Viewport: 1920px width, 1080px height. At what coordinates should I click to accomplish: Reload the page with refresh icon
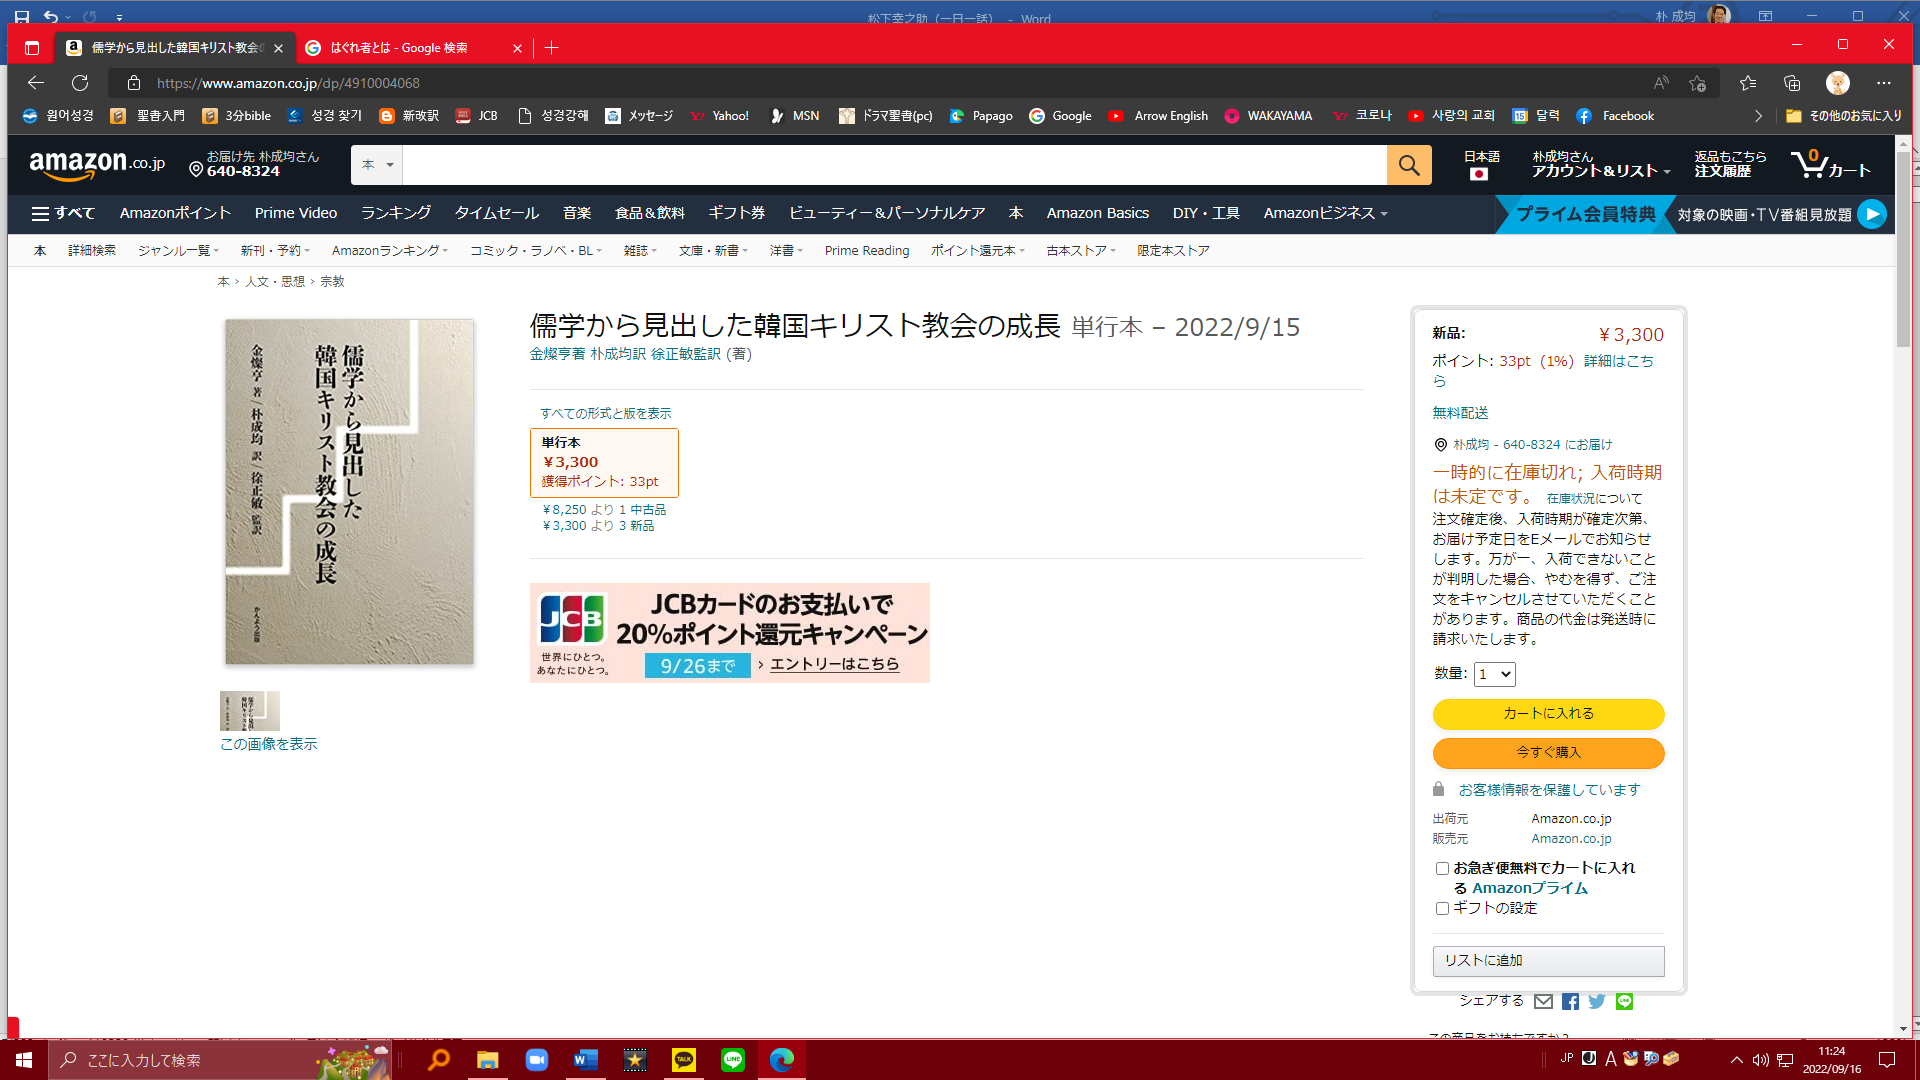point(80,83)
